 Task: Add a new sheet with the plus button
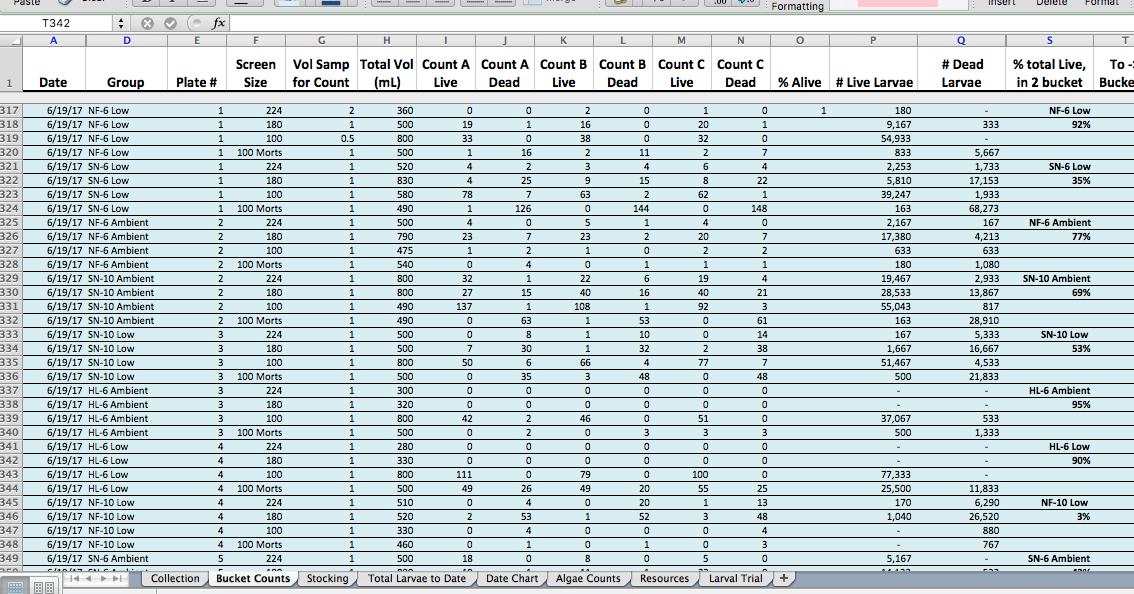[x=783, y=578]
